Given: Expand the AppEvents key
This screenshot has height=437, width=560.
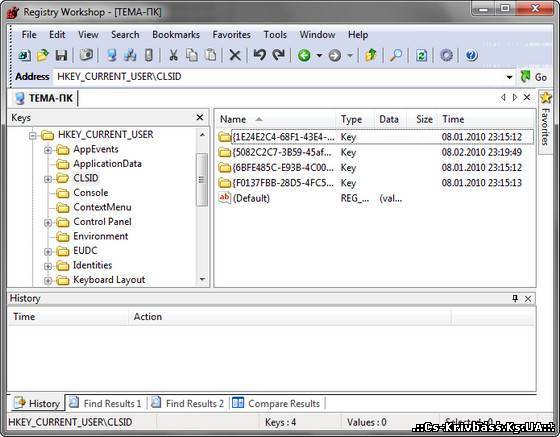Looking at the screenshot, I should 48,150.
